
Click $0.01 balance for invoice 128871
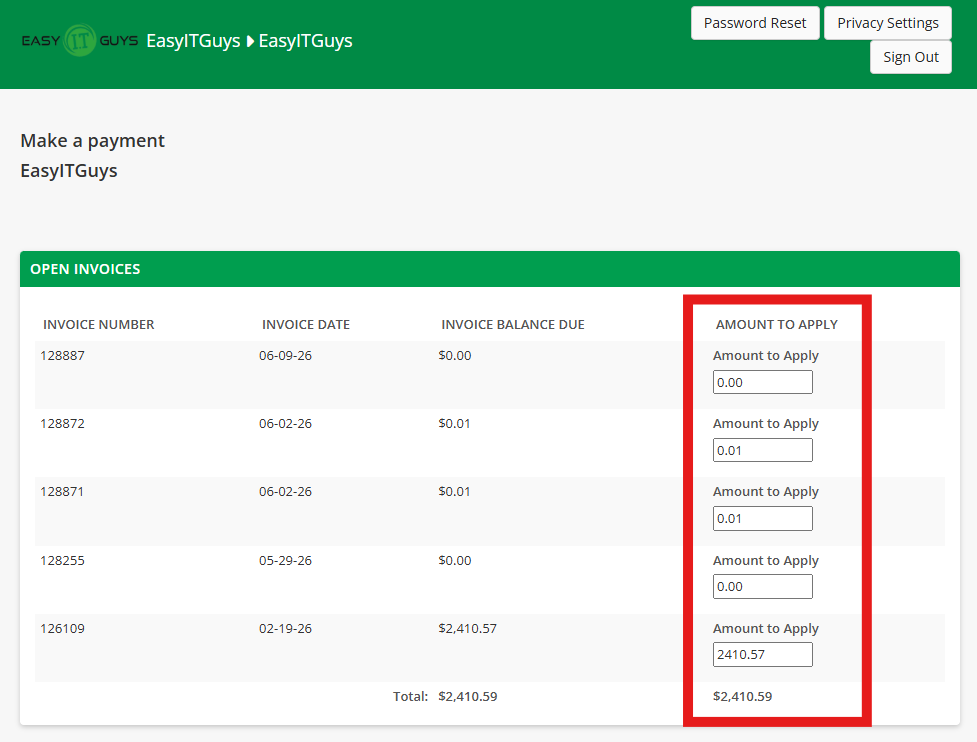tap(454, 492)
